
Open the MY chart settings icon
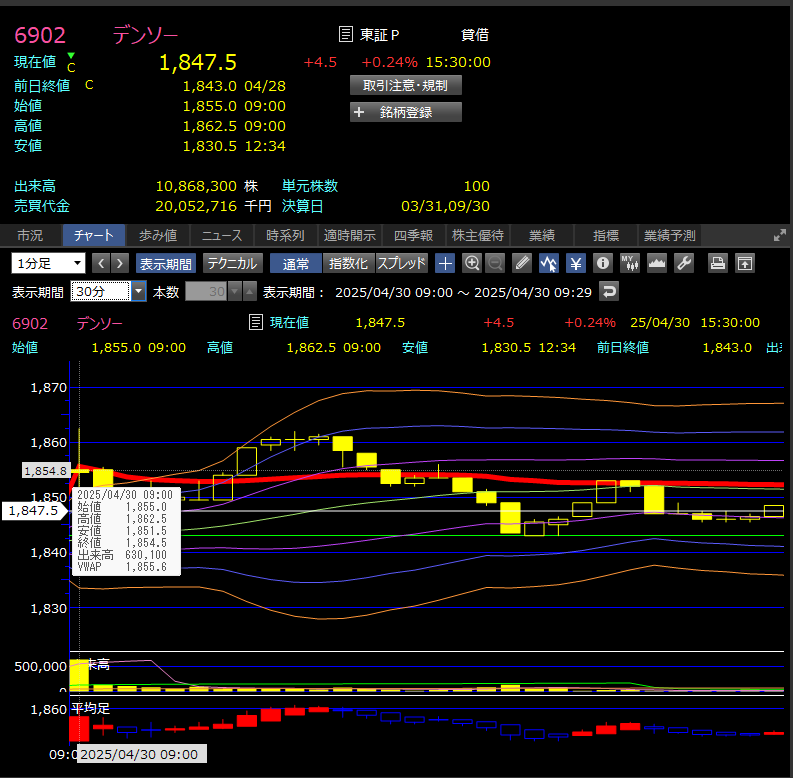pos(630,264)
